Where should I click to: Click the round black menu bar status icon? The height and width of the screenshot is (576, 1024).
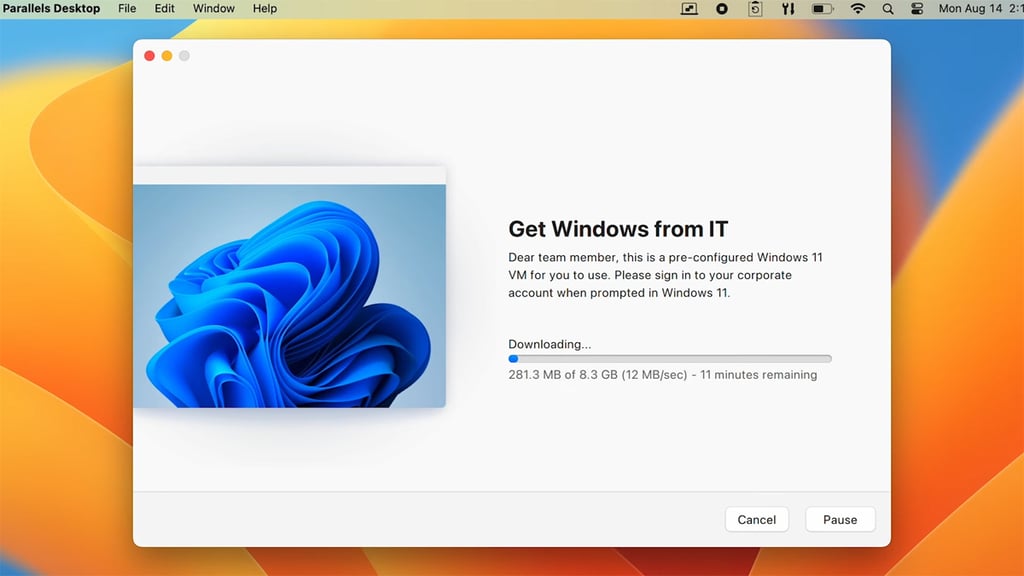[x=721, y=9]
